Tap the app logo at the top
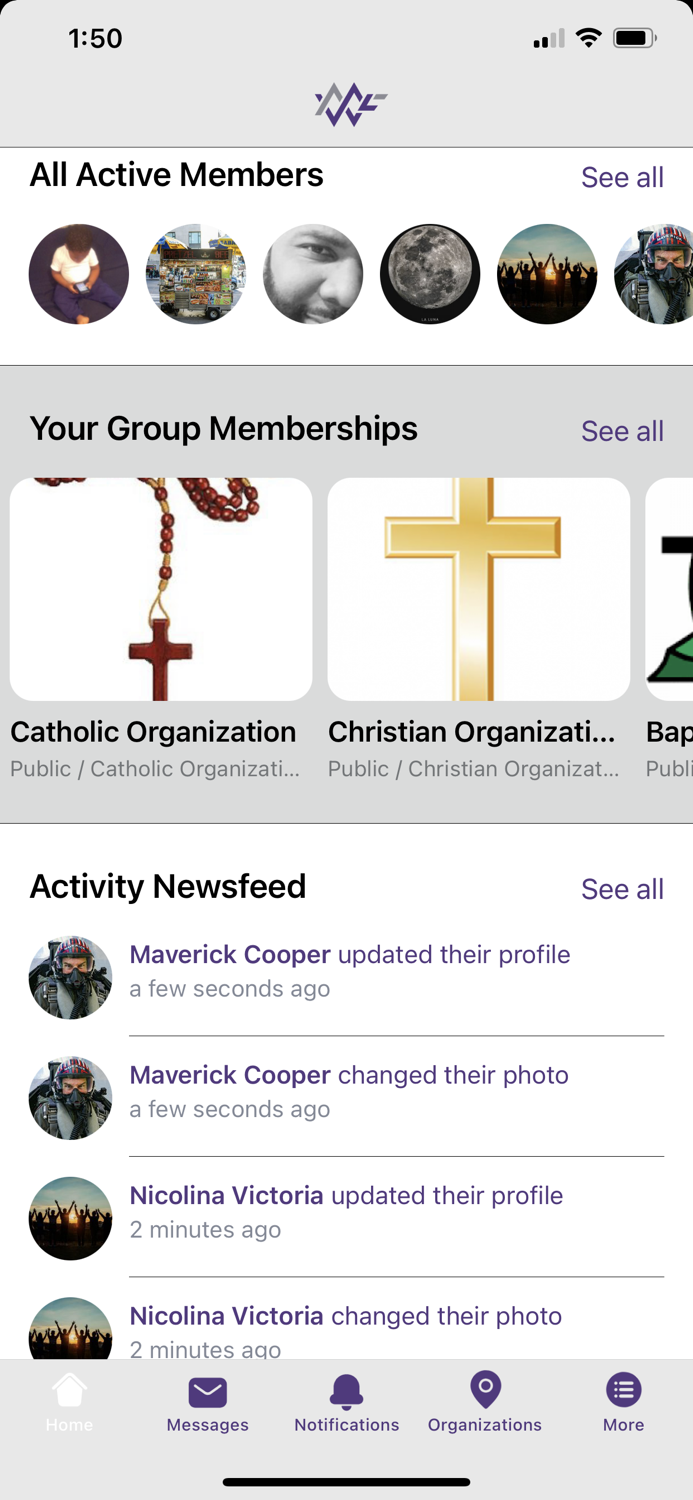 [346, 100]
